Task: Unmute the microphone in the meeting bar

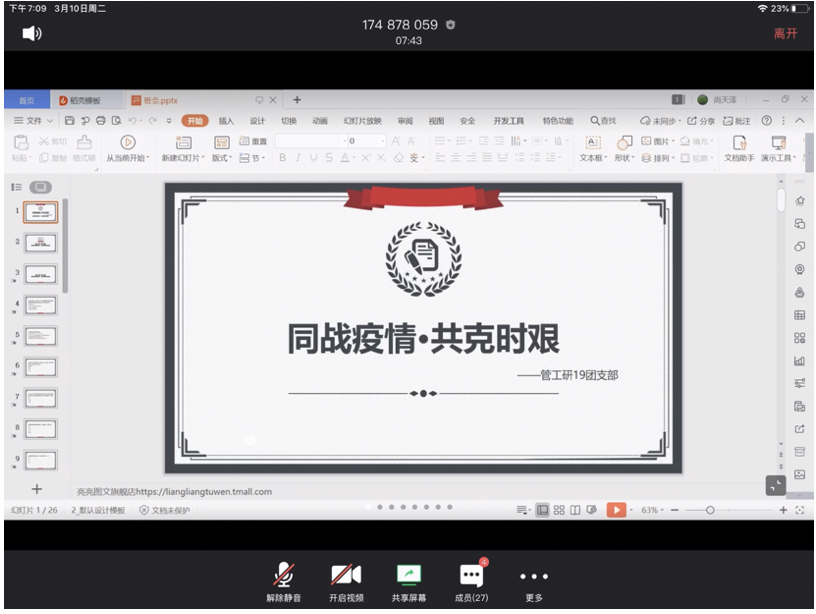Action: pos(284,576)
